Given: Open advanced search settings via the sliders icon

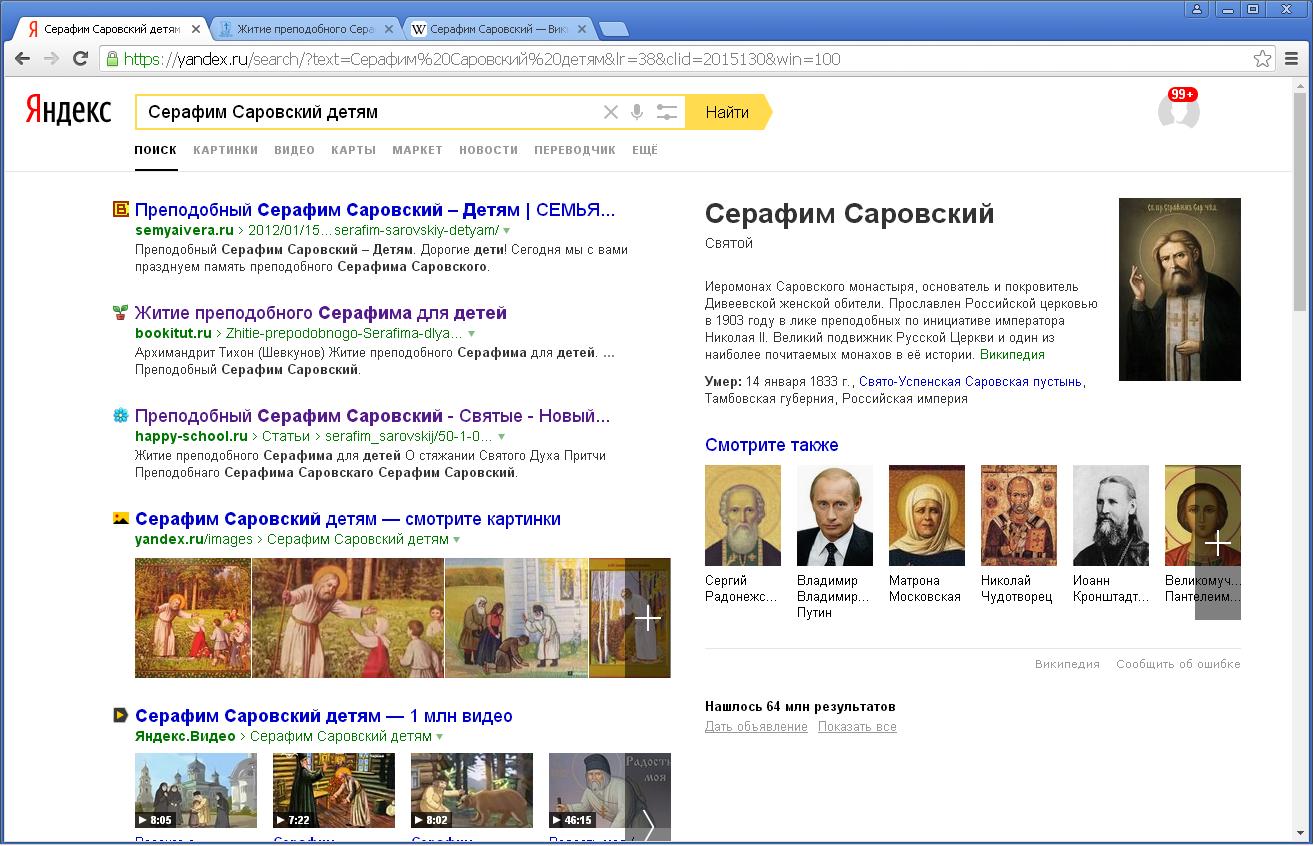Looking at the screenshot, I should [666, 112].
